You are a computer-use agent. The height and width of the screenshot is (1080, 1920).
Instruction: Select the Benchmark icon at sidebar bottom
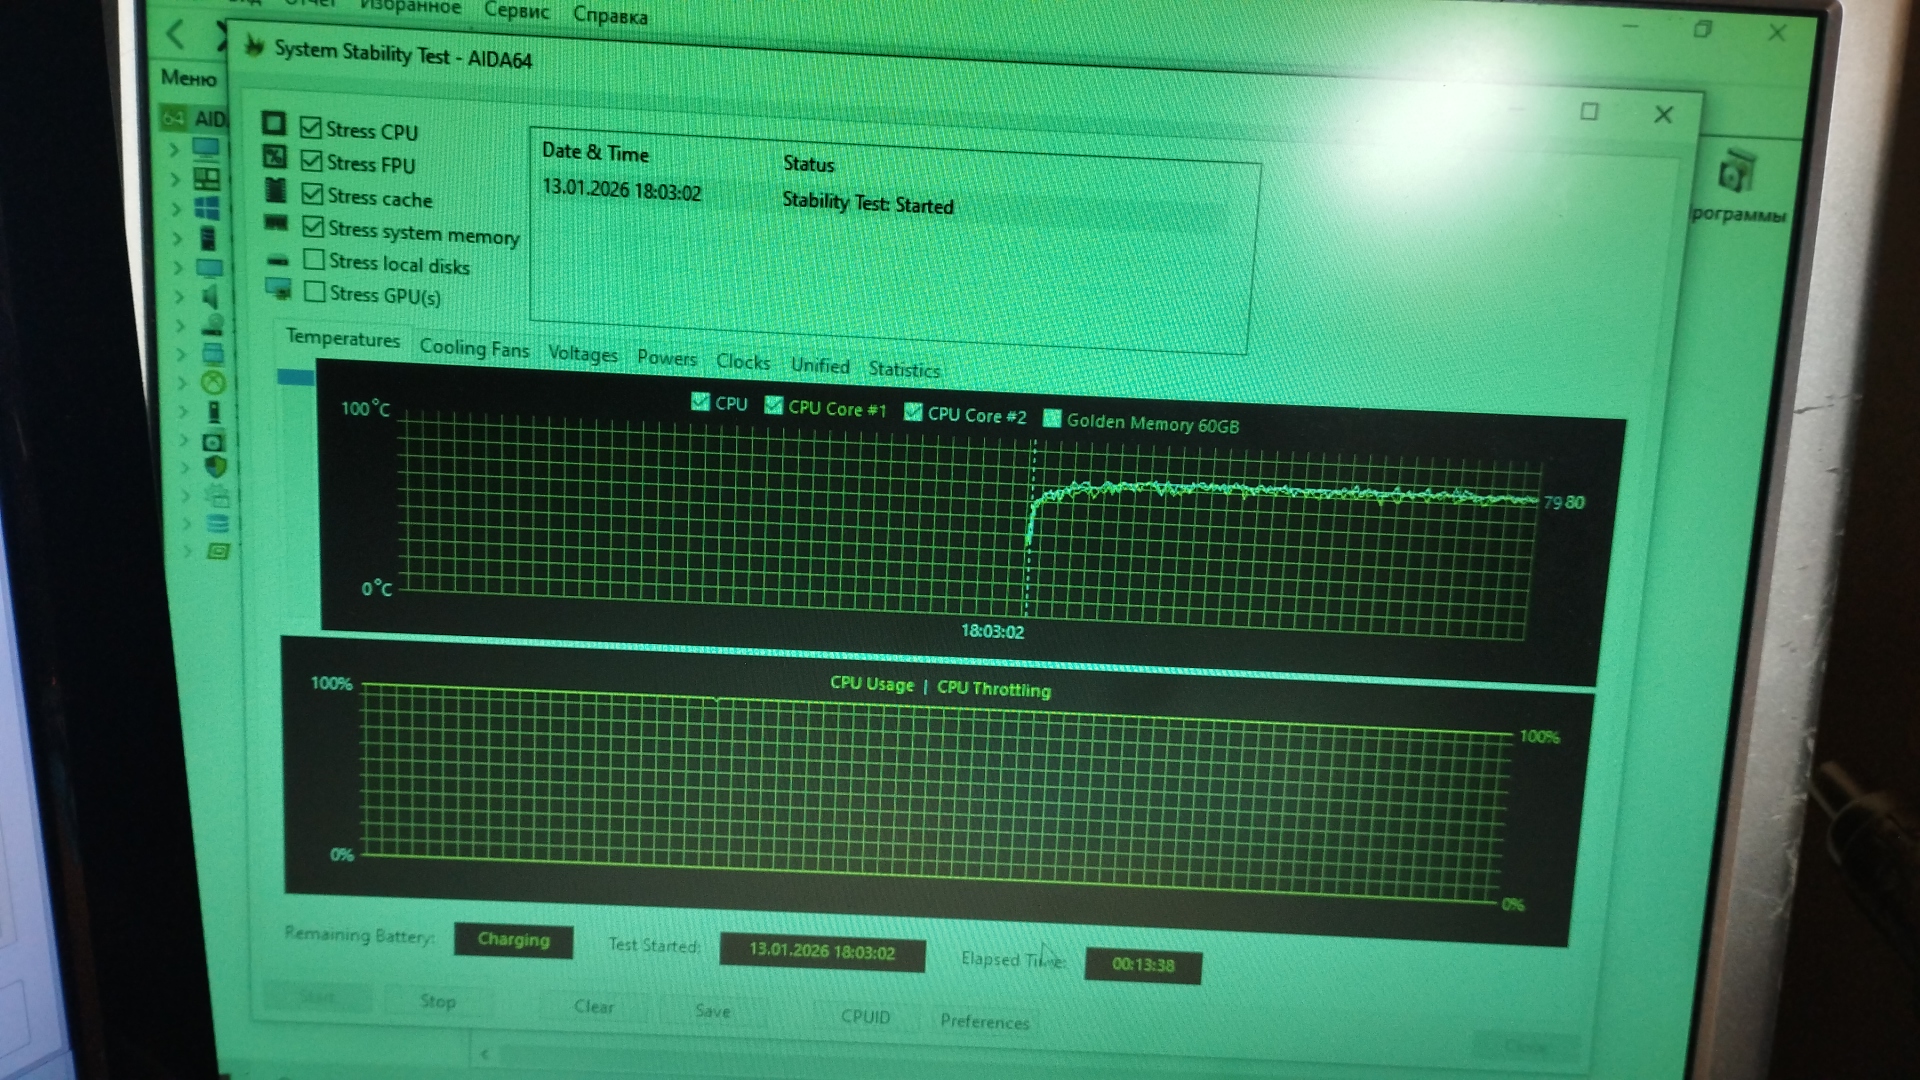click(x=218, y=552)
